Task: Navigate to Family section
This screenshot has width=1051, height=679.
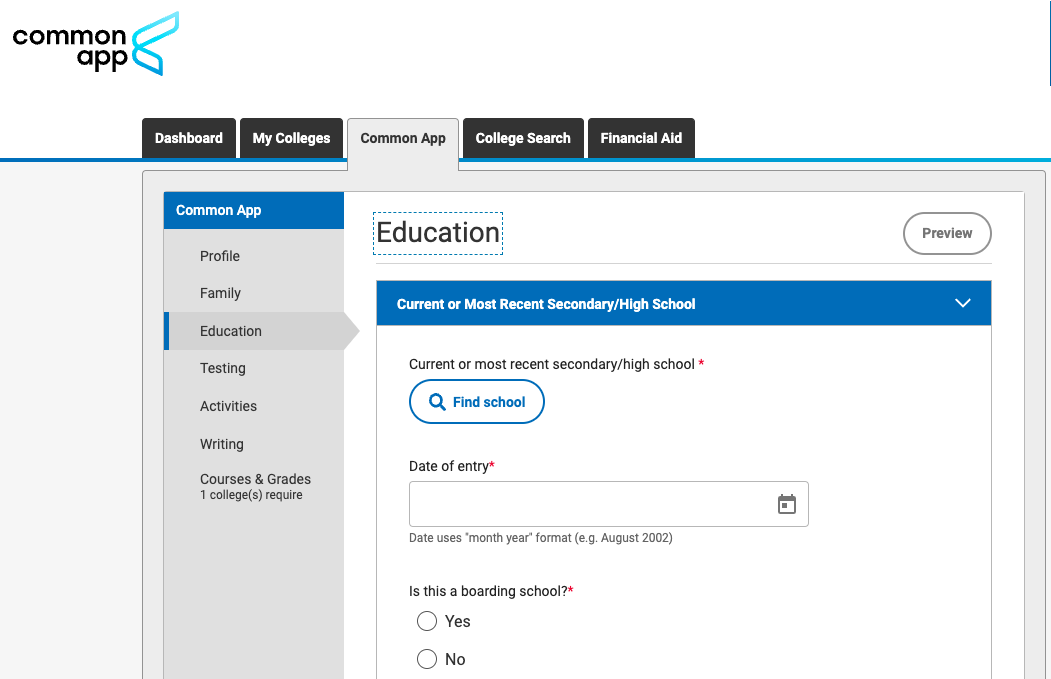Action: coord(220,293)
